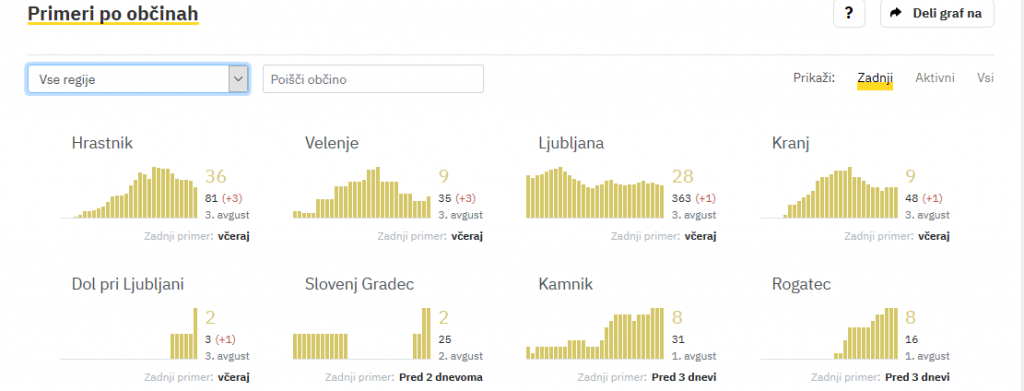Open the Hrastnik bar chart
Screen dimensions: 1024x391
tap(129, 193)
